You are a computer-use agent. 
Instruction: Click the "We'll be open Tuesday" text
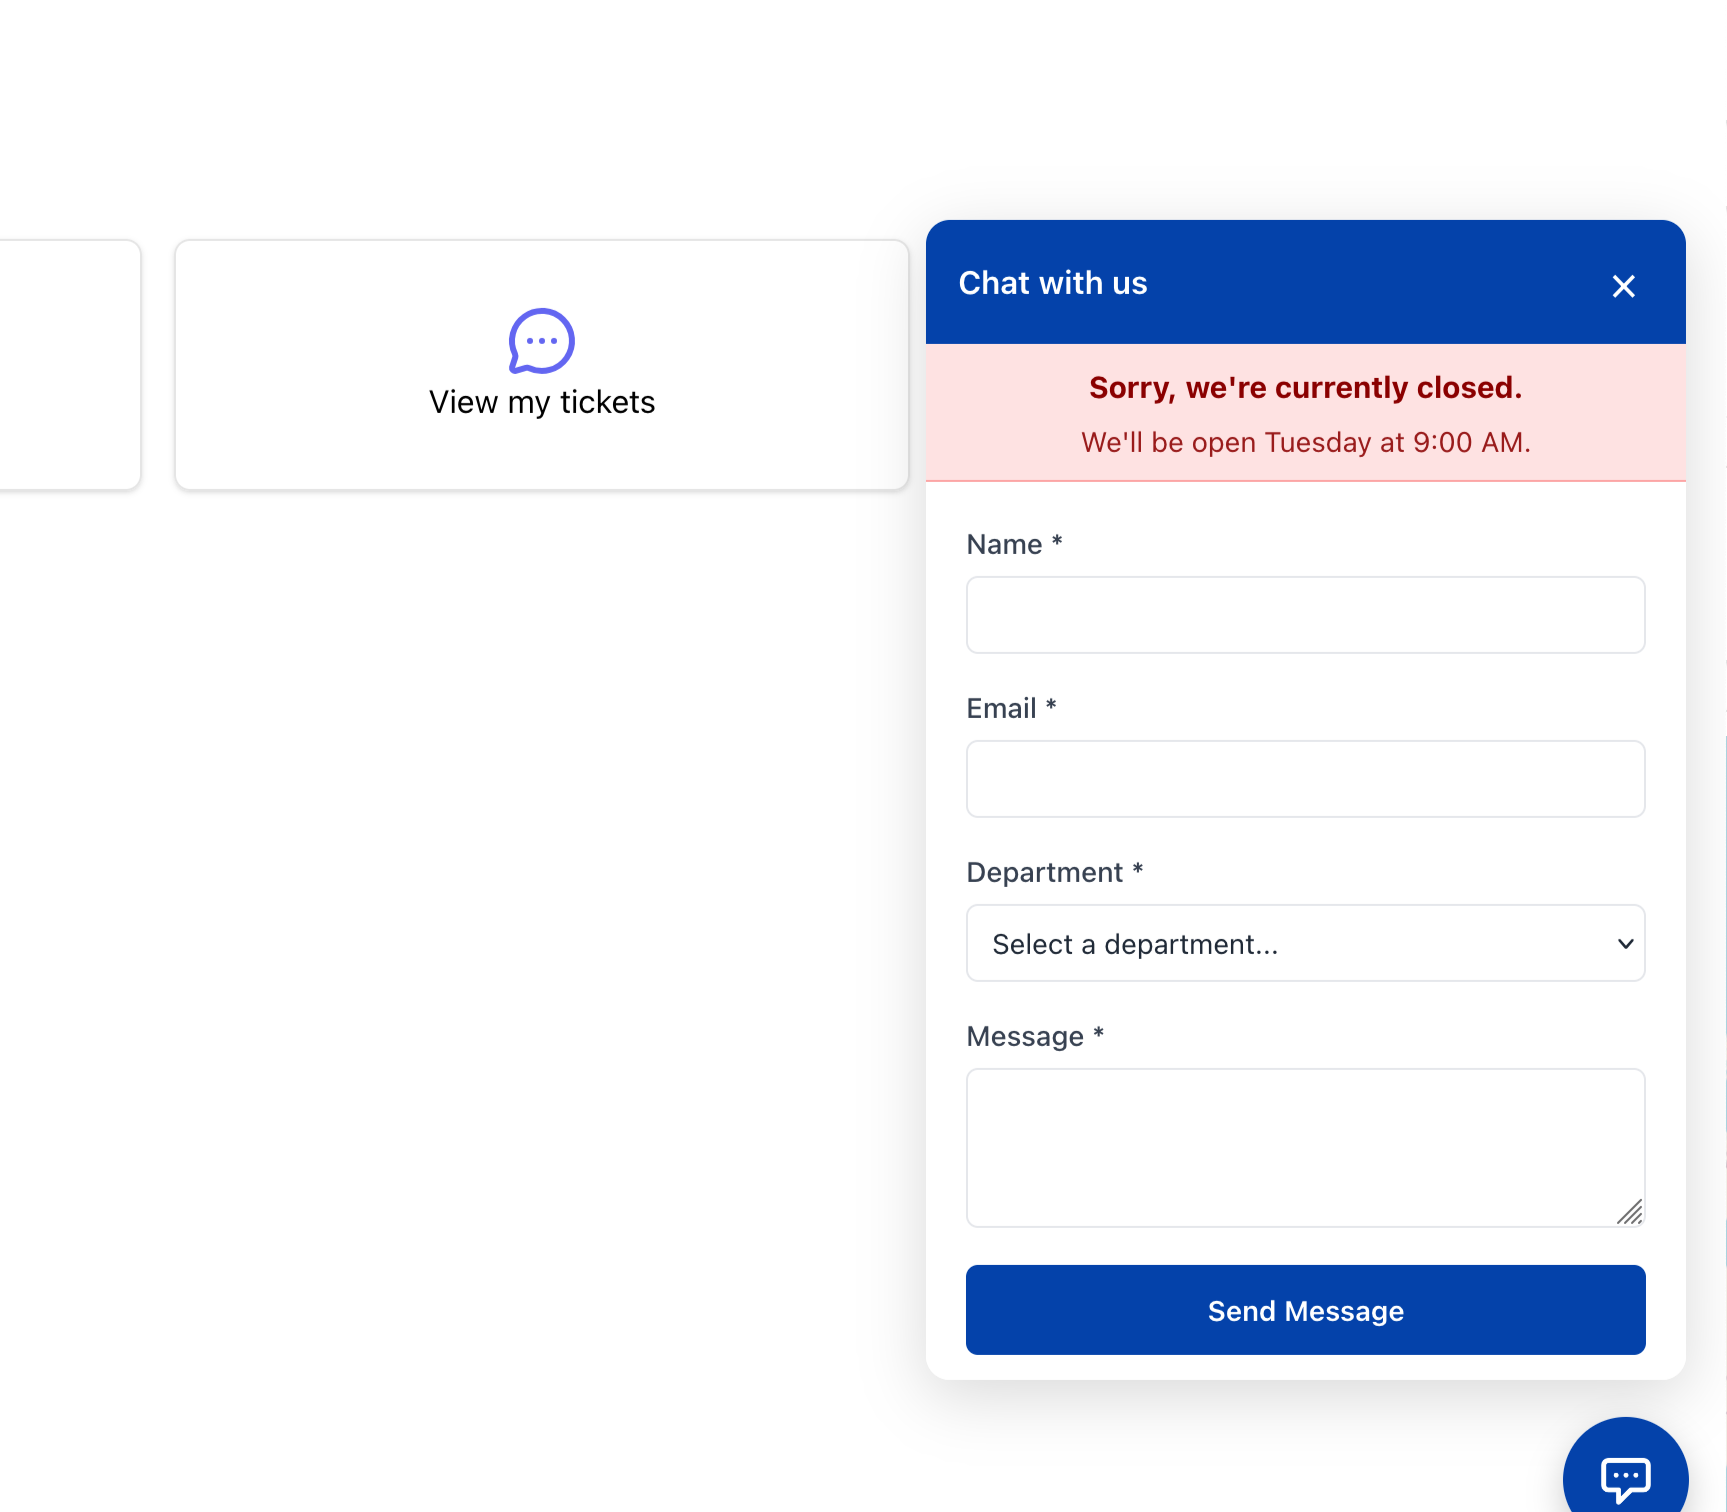pos(1305,442)
